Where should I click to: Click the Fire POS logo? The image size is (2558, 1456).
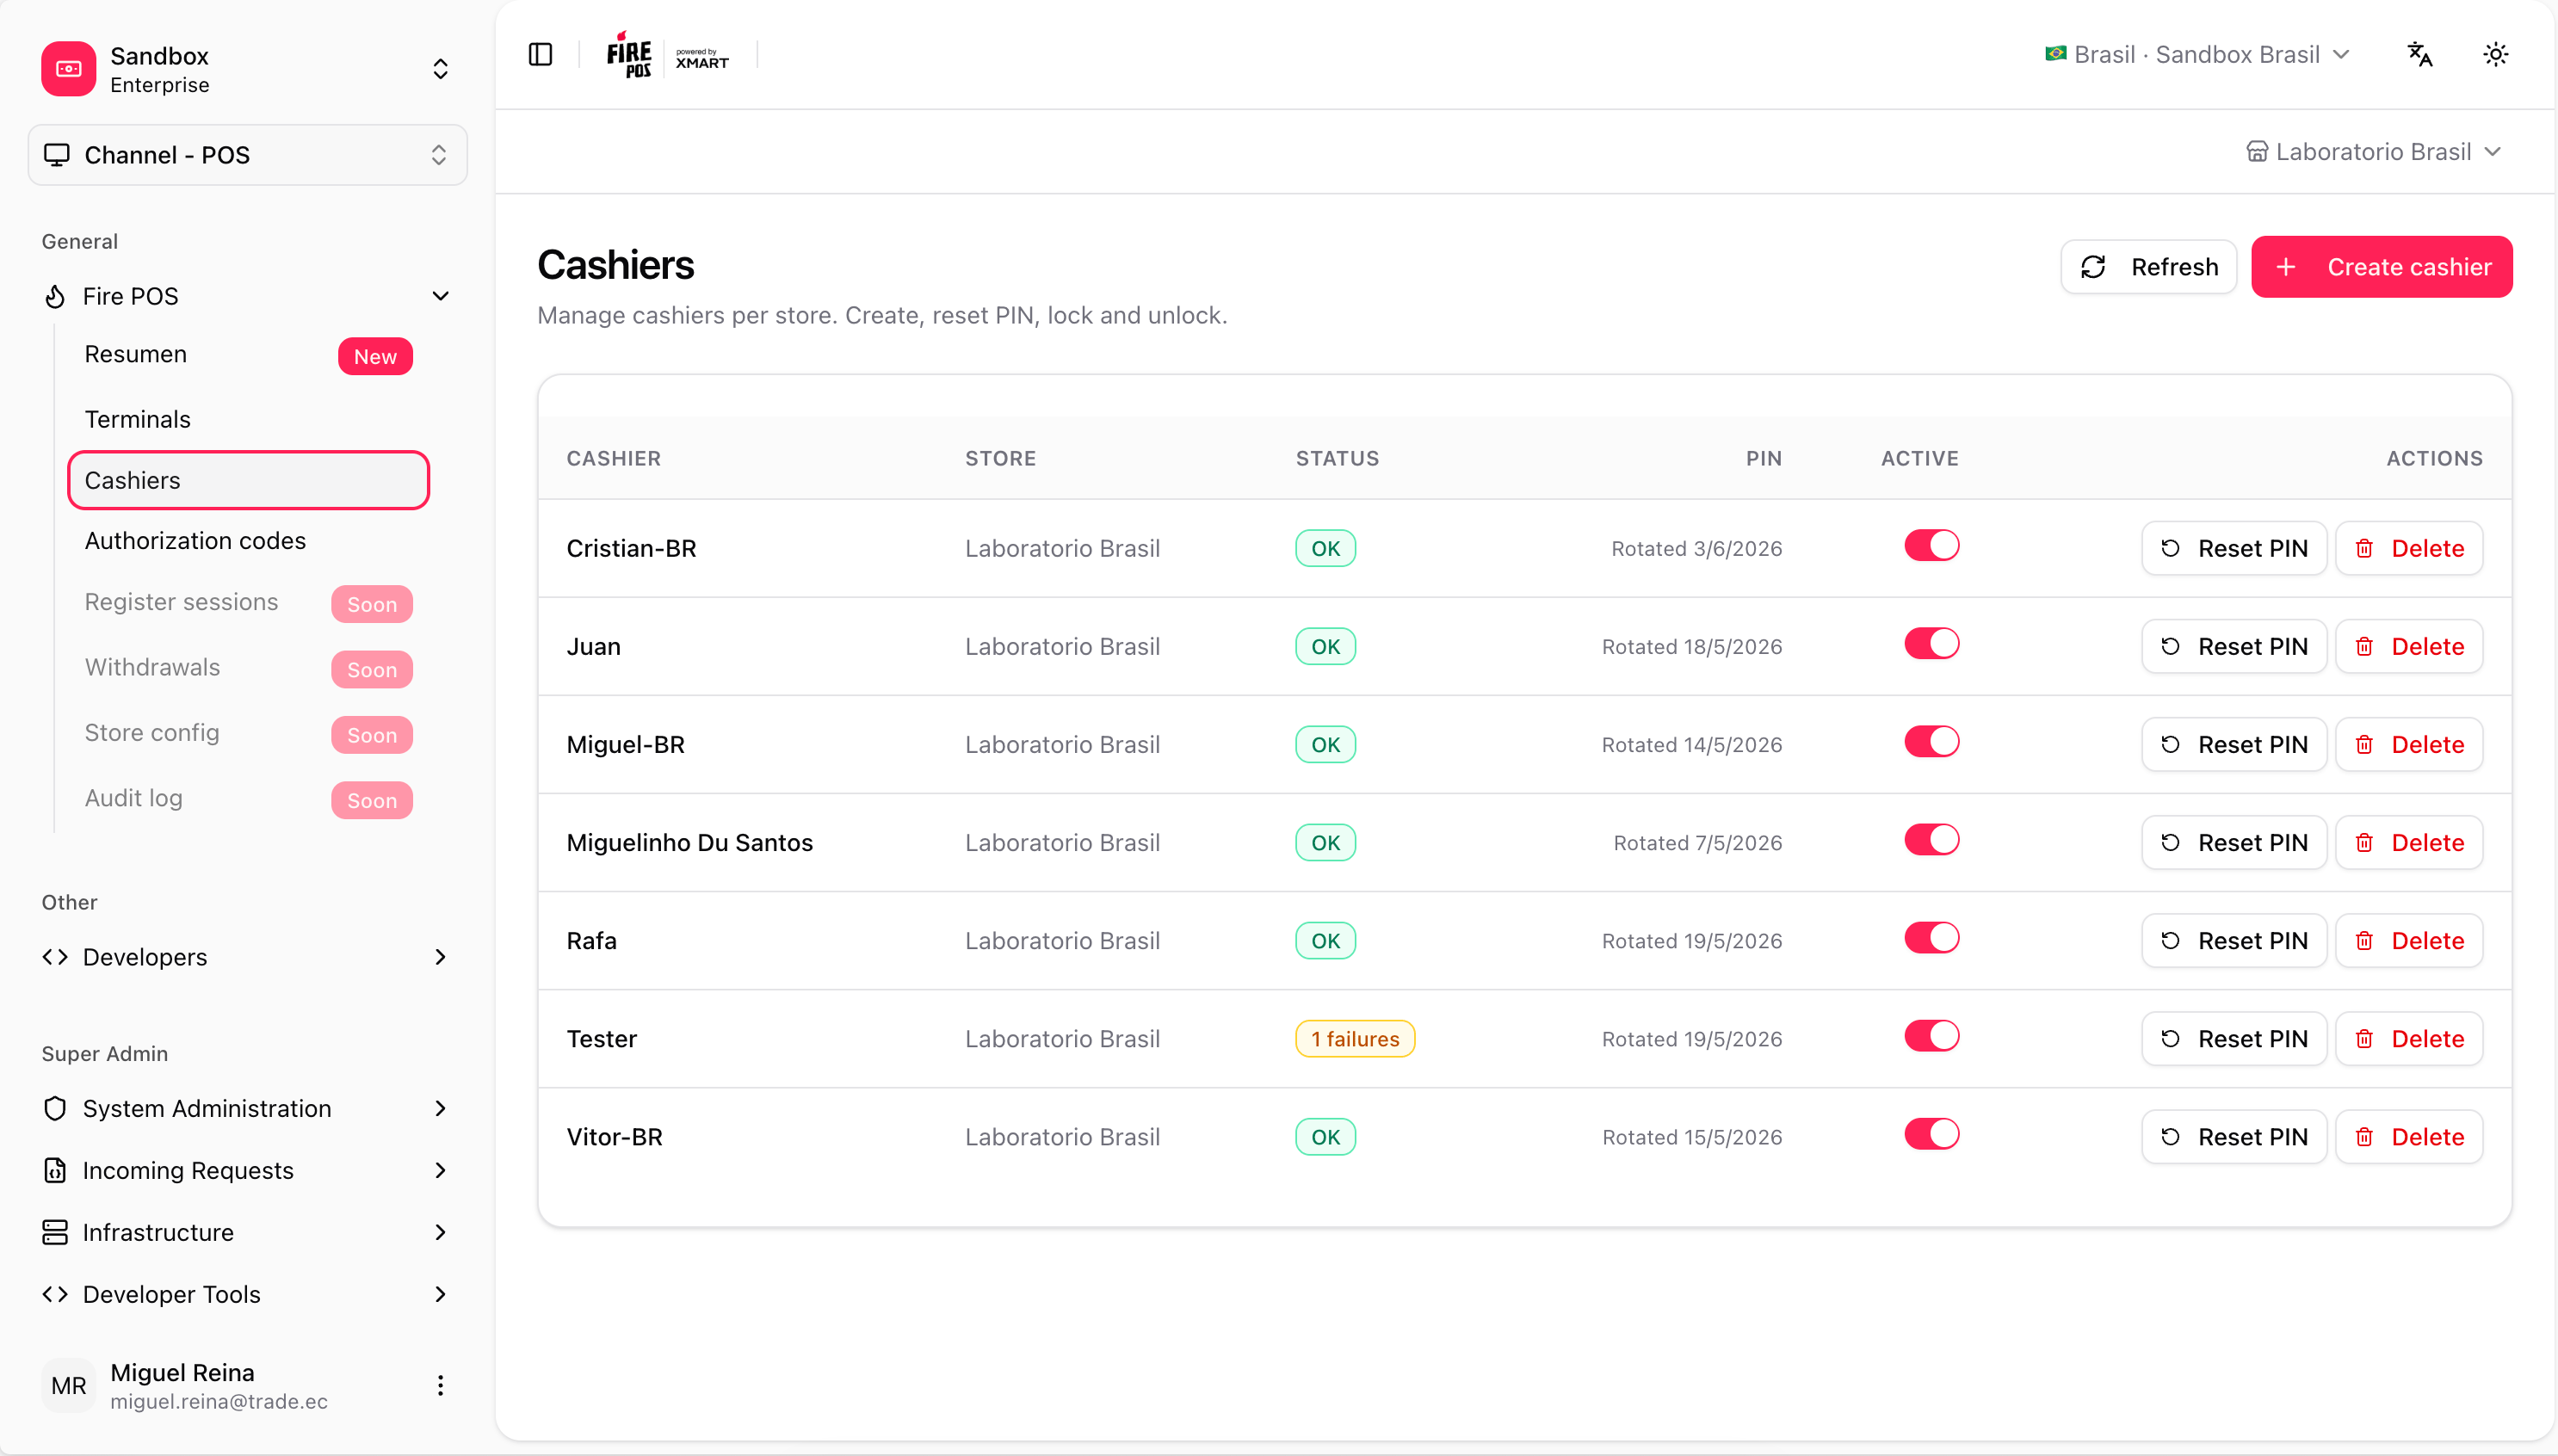pyautogui.click(x=629, y=54)
